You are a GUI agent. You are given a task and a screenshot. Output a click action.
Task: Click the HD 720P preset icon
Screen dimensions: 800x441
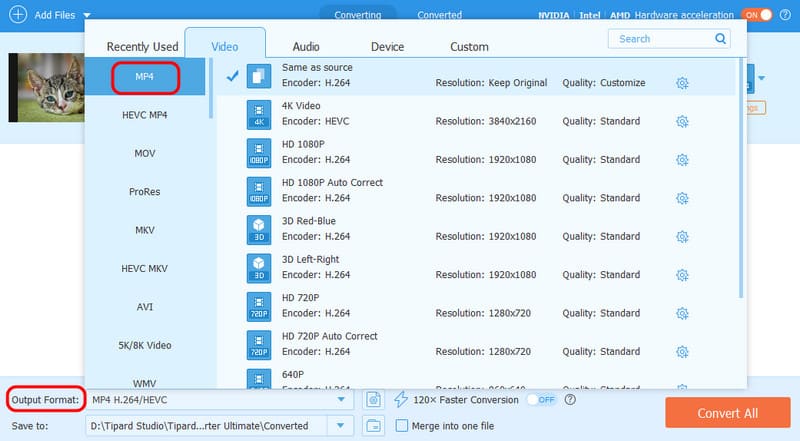[259, 306]
